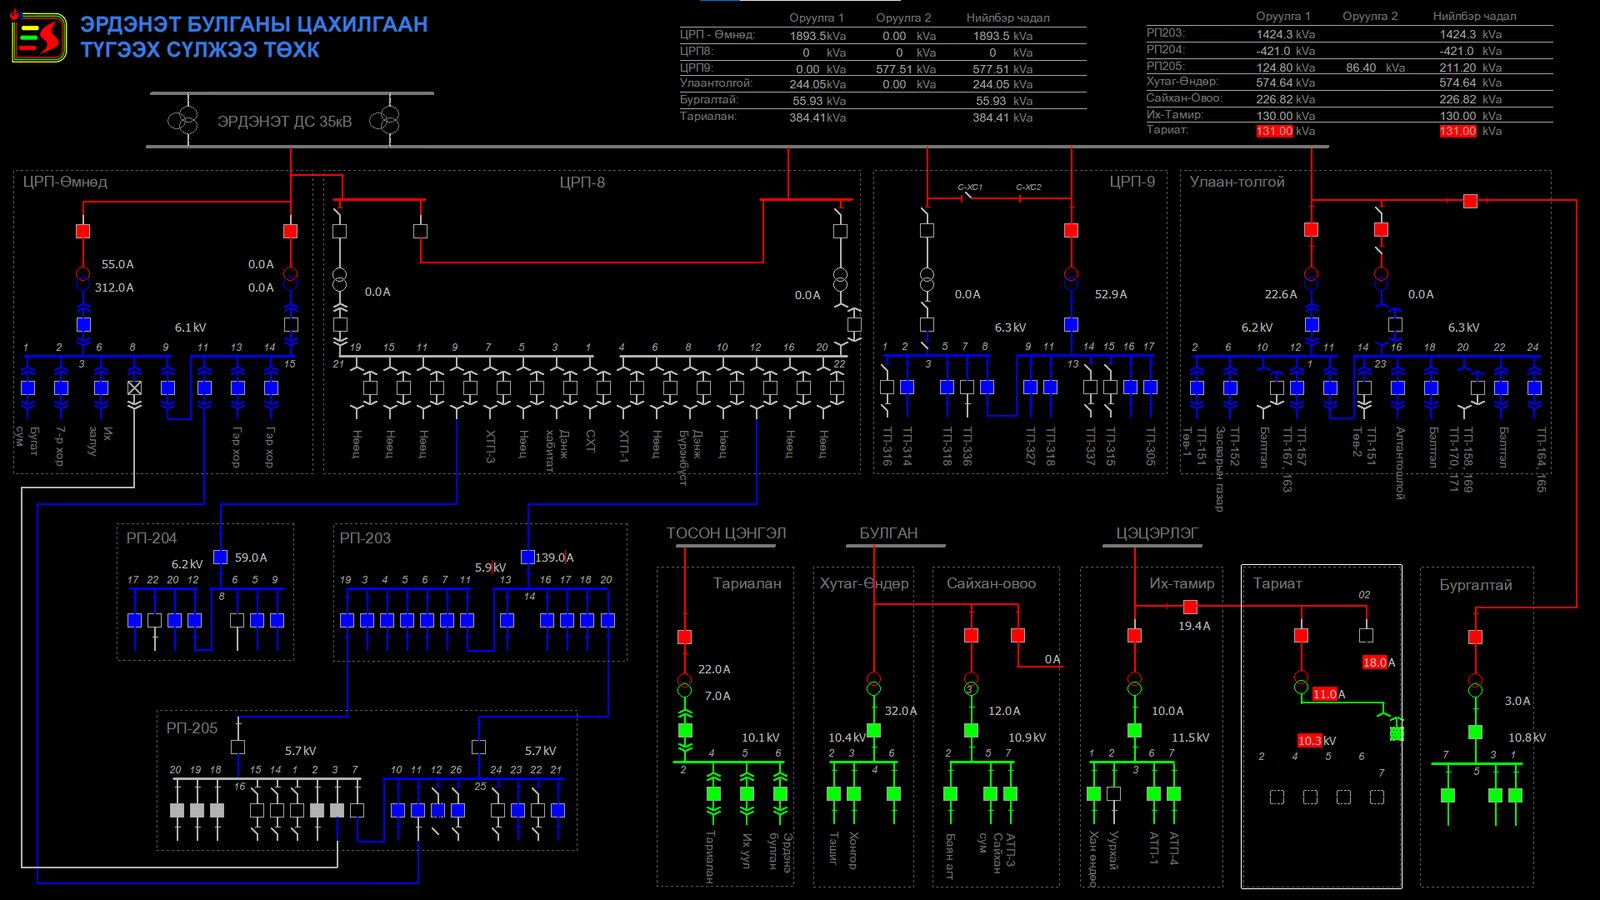Open the ТОСОН ЦЭНГЭЛ substation header
Screen dimensions: 1600x900
pyautogui.click(x=727, y=534)
